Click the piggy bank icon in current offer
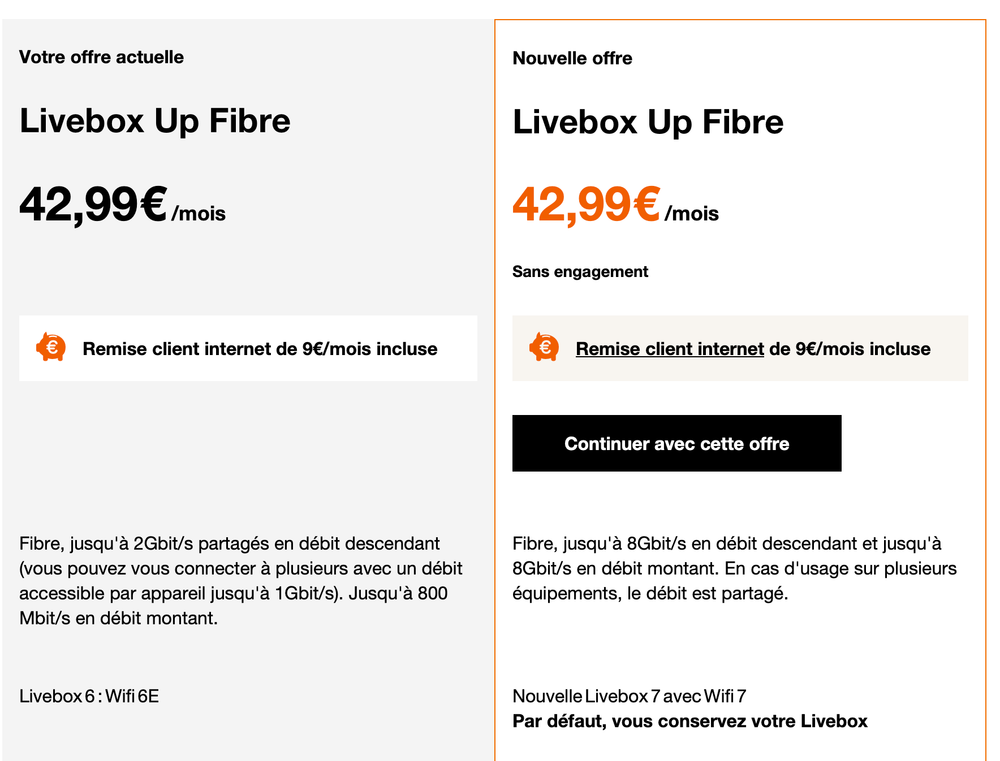Viewport: 1000px width, 761px height. click(x=51, y=348)
